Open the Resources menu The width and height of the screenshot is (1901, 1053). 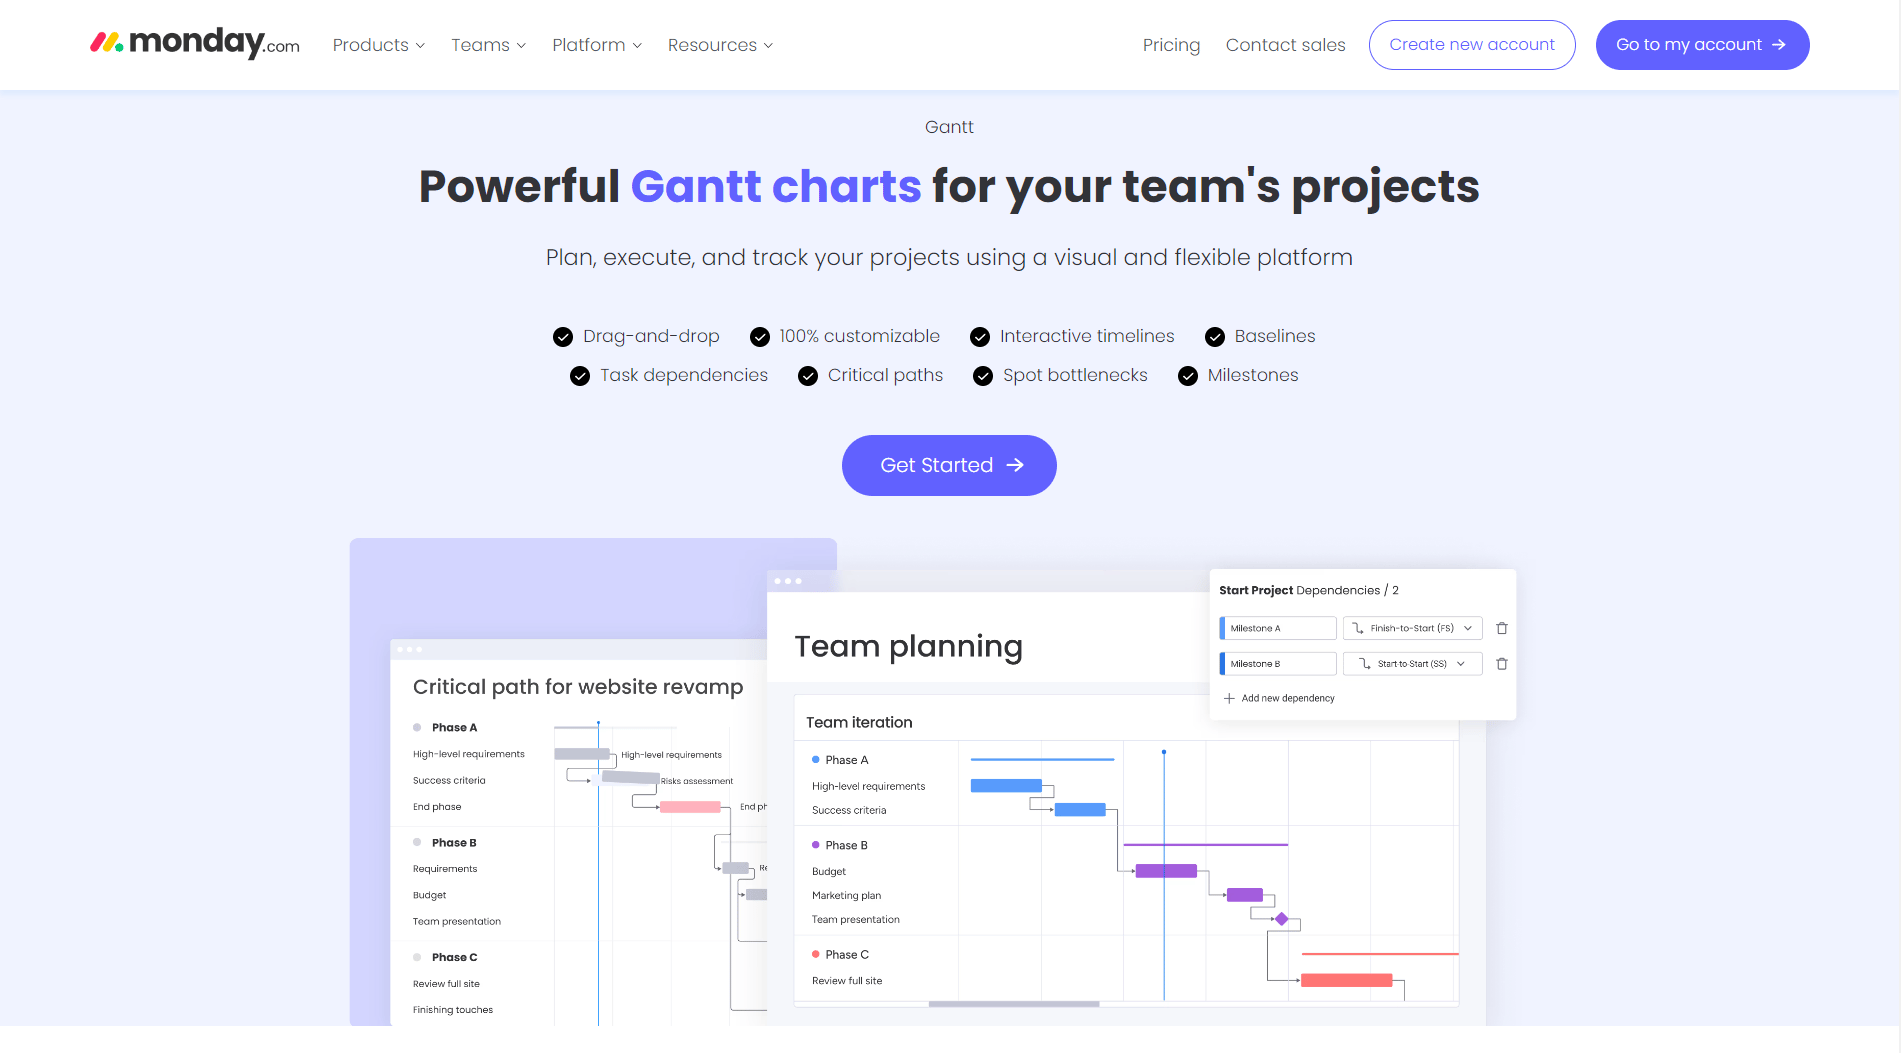tap(720, 45)
